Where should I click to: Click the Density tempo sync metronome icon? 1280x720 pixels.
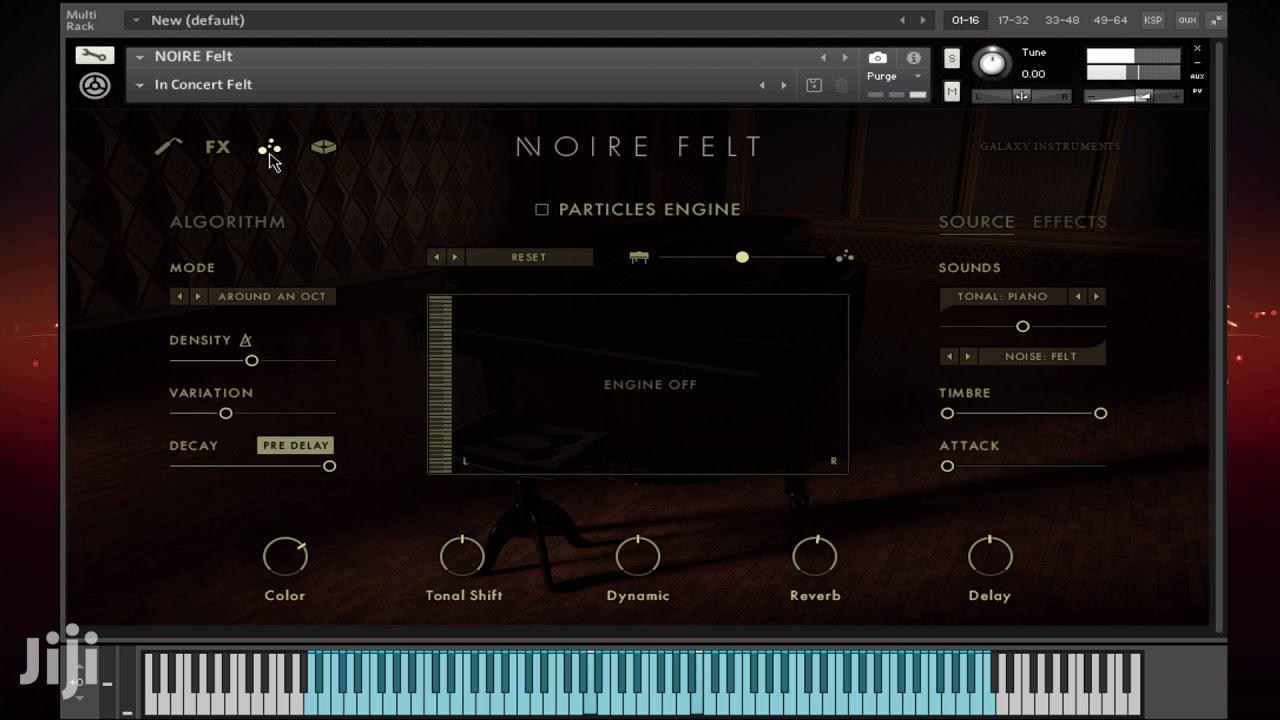246,340
